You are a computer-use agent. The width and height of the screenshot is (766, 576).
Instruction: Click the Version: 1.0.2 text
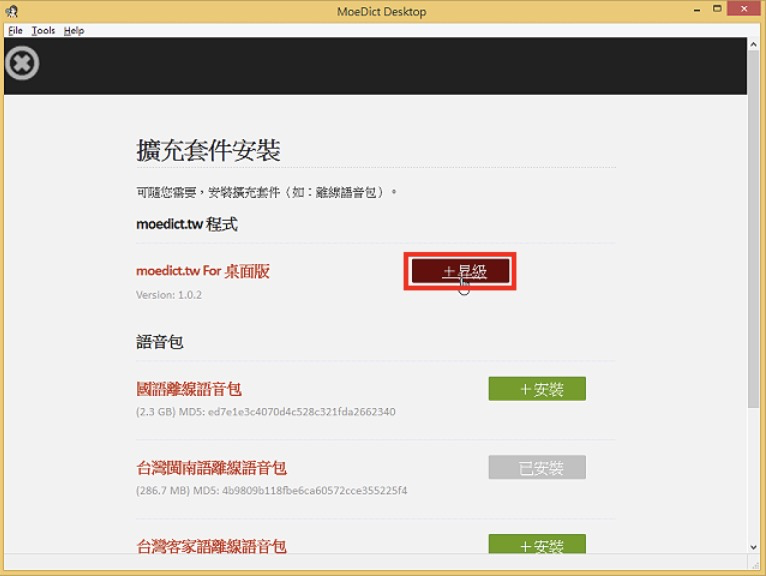pyautogui.click(x=169, y=295)
